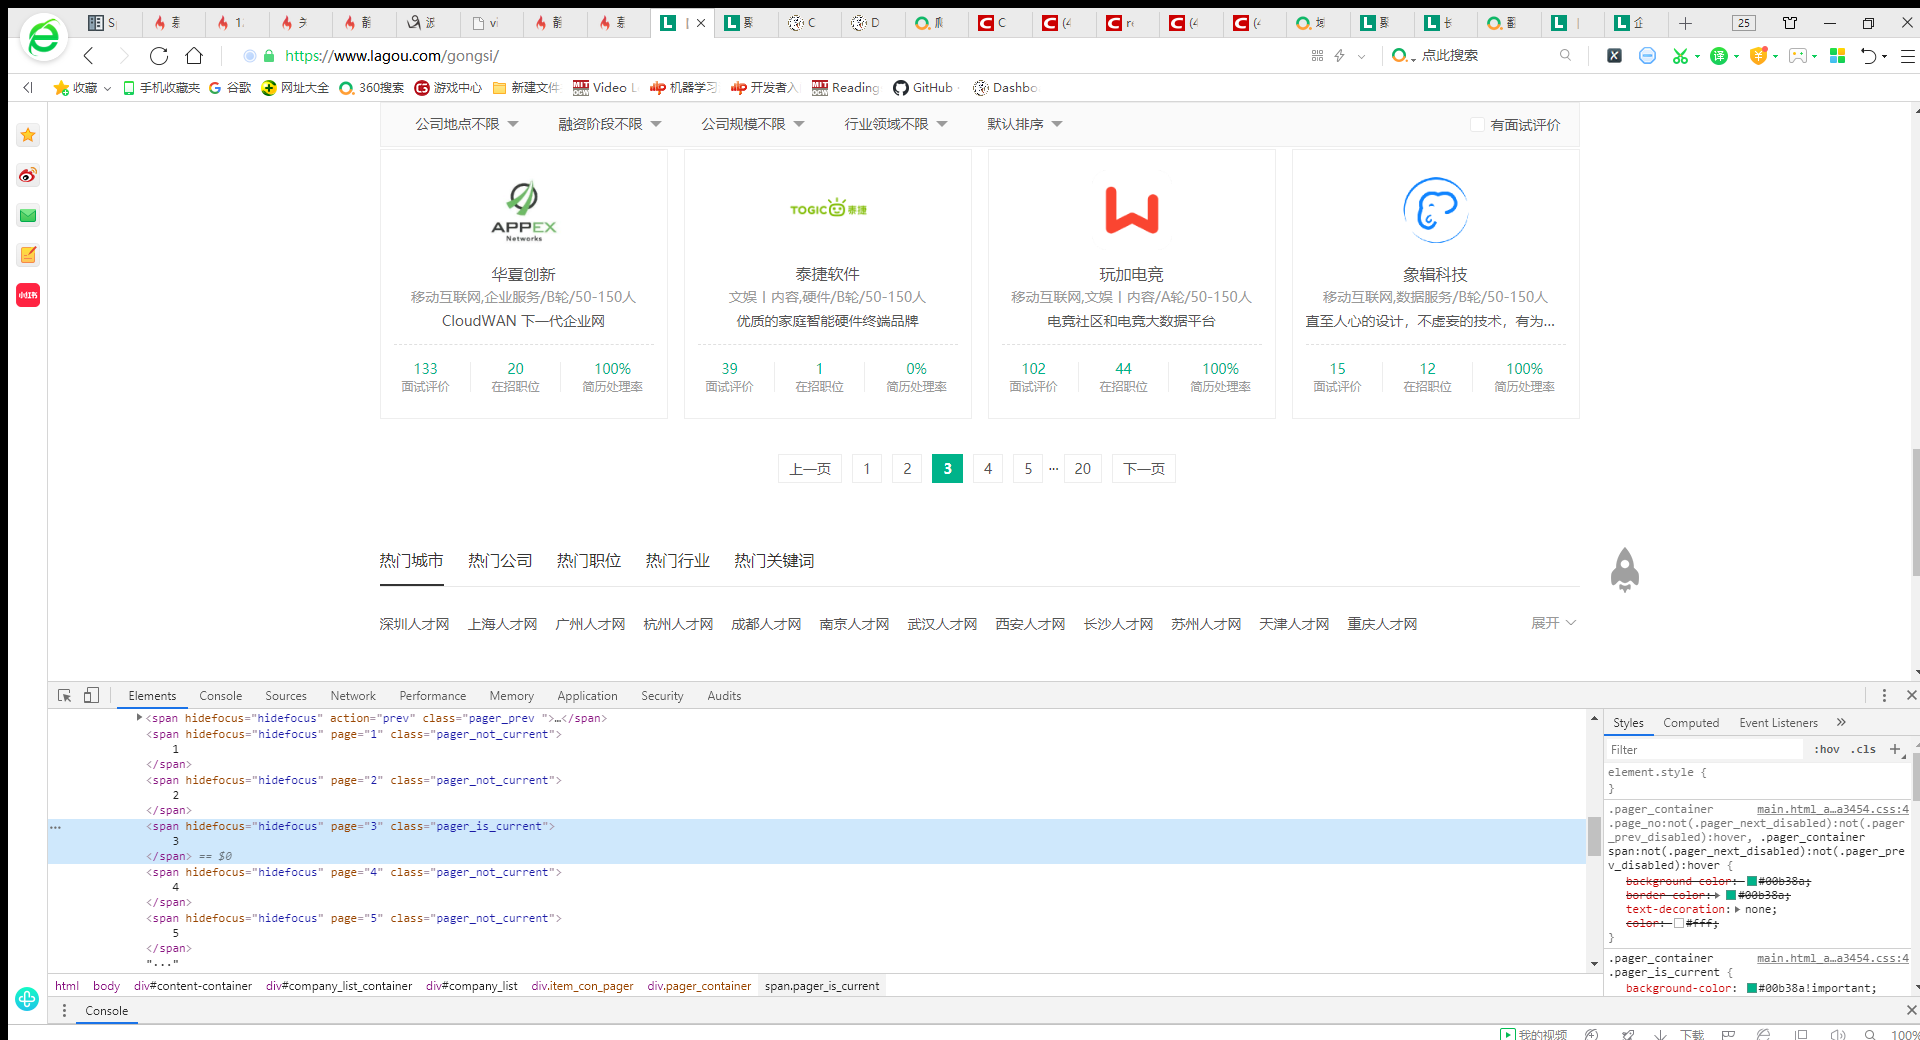Open the Favorites star in sidebar

coord(28,135)
